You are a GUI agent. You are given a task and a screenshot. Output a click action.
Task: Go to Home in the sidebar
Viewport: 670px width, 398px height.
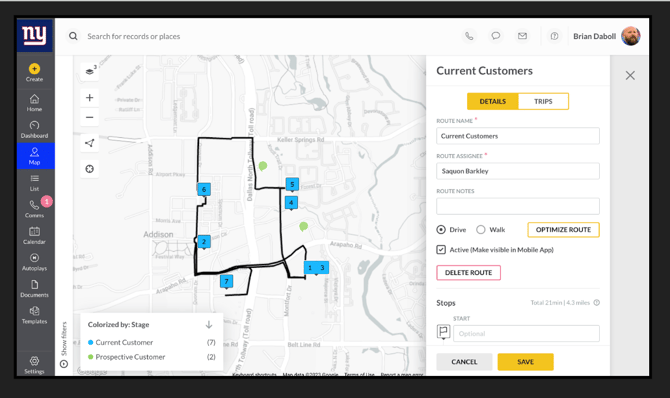click(x=34, y=103)
